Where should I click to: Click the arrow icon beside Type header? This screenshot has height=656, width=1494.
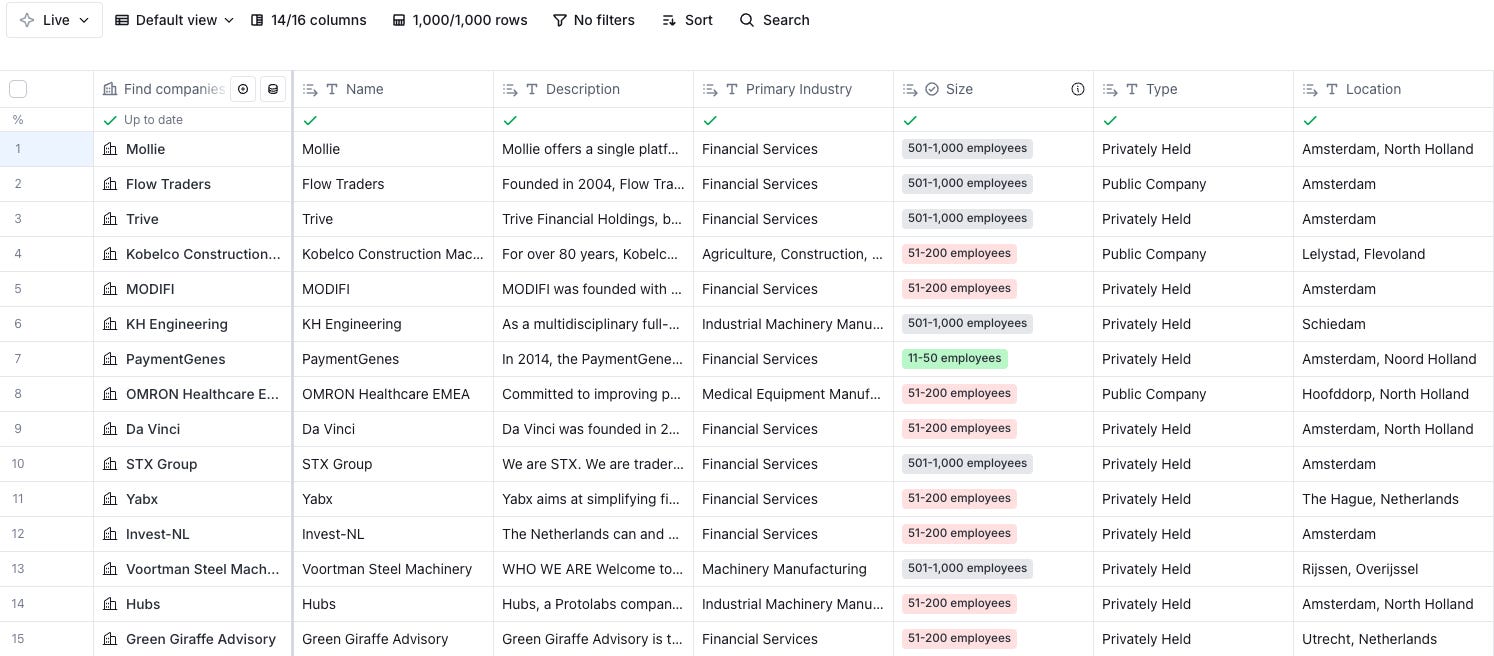(x=1110, y=89)
